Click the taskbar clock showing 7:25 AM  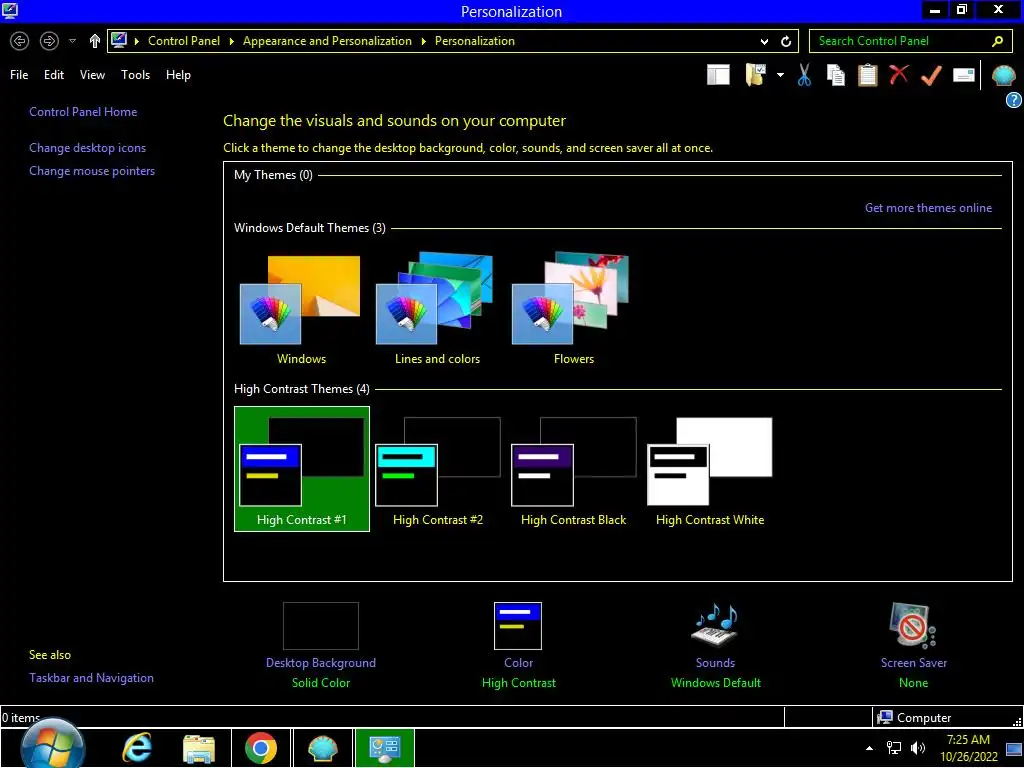pos(968,748)
